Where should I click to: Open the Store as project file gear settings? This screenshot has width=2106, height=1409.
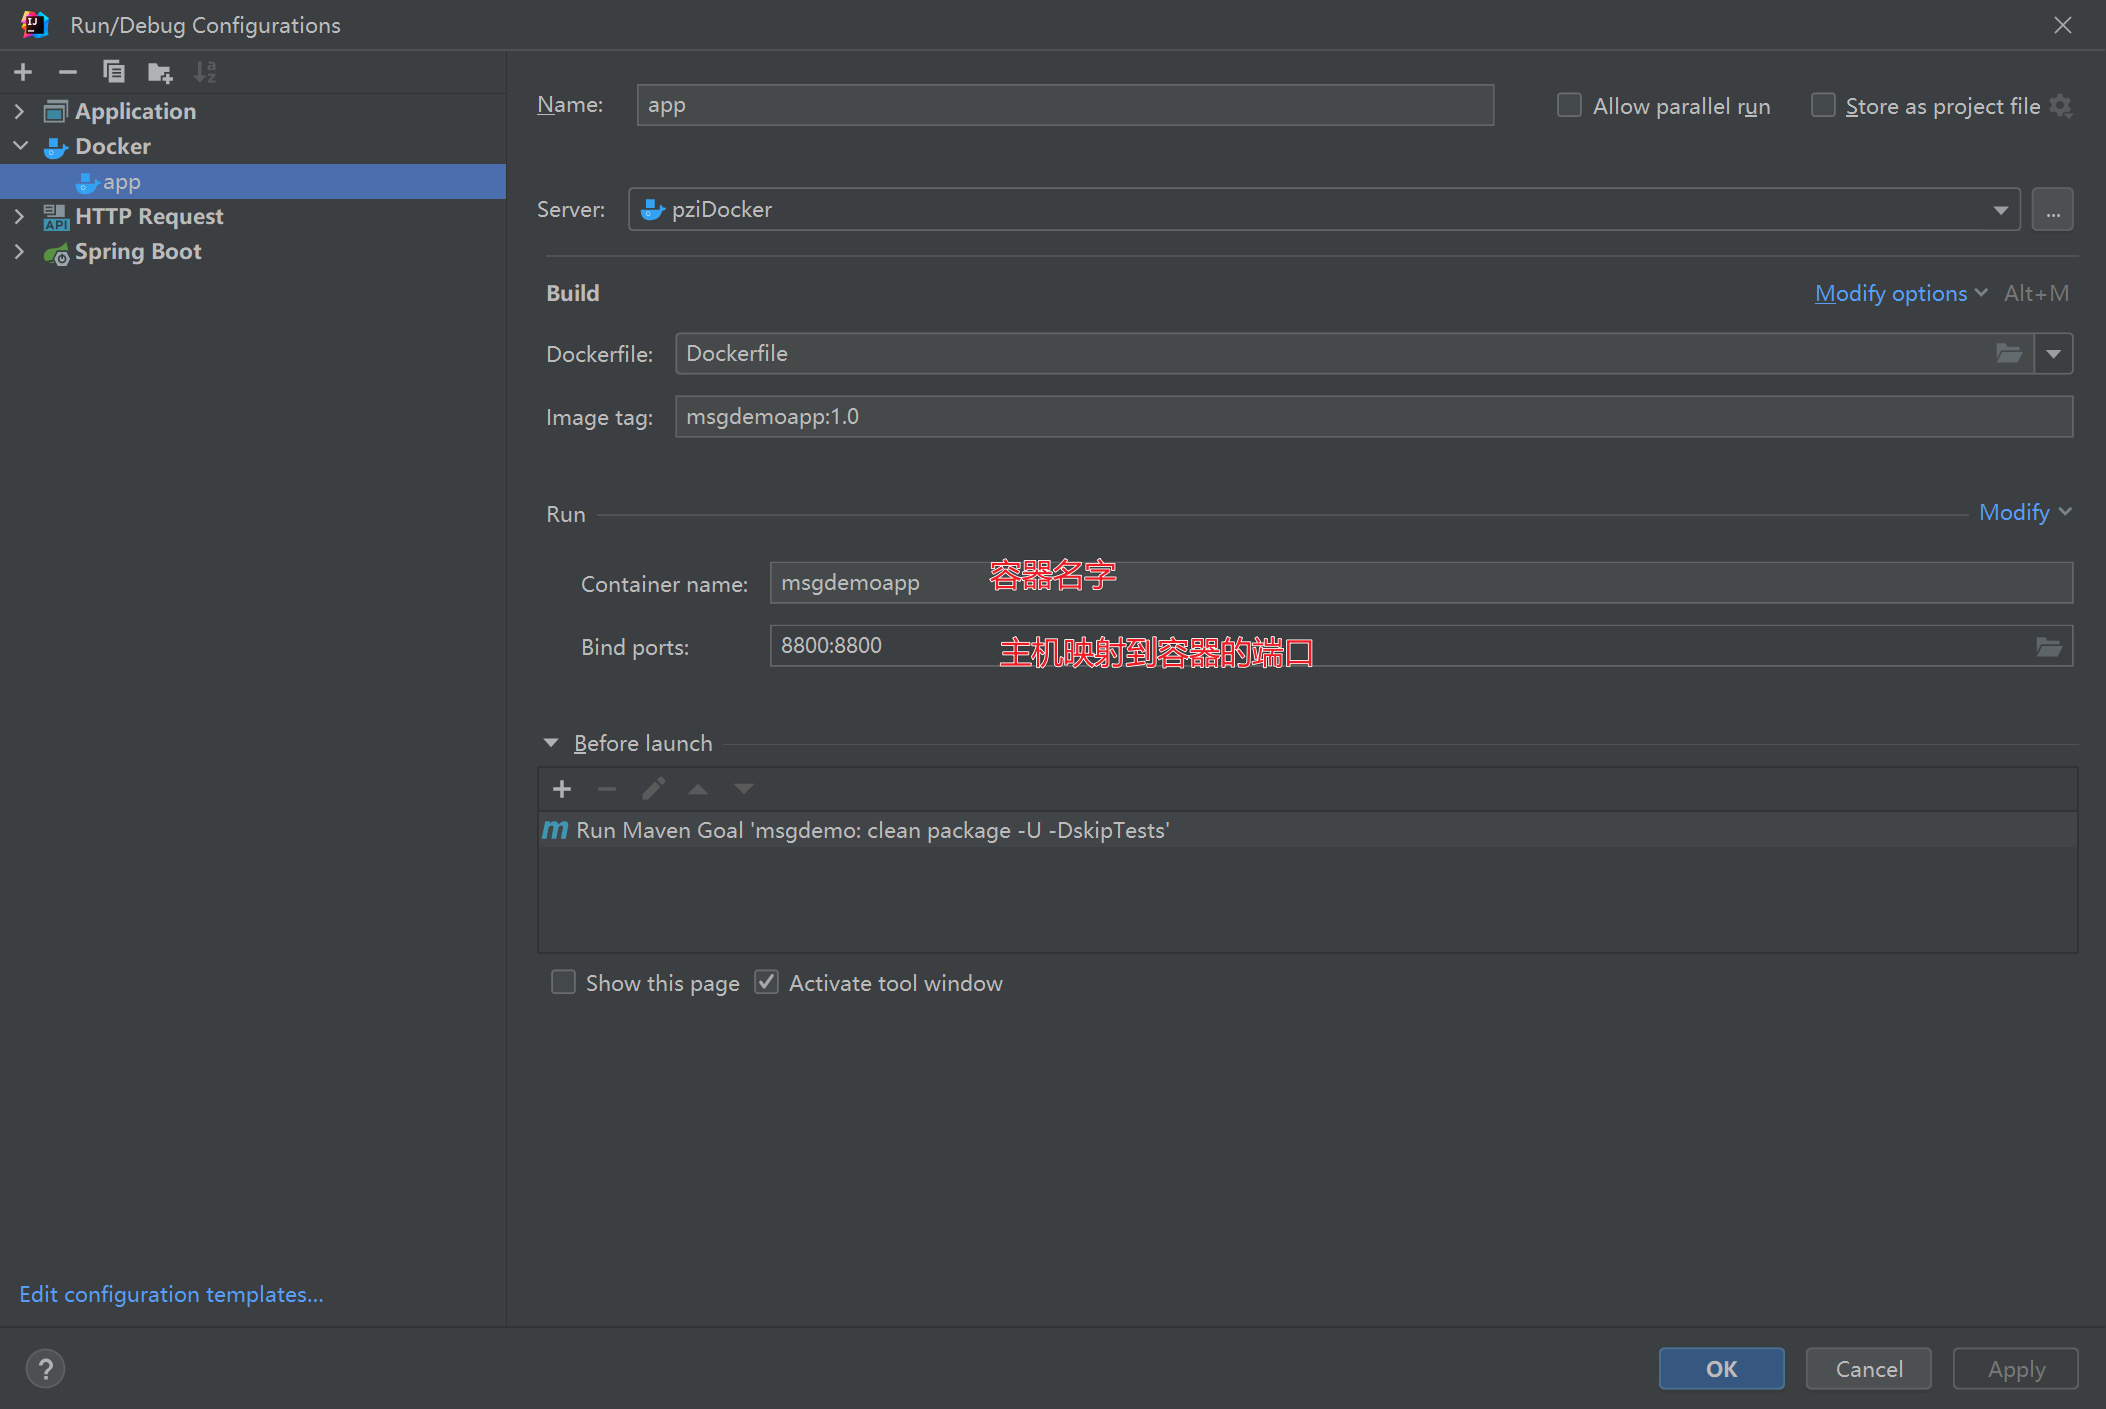[x=2061, y=106]
